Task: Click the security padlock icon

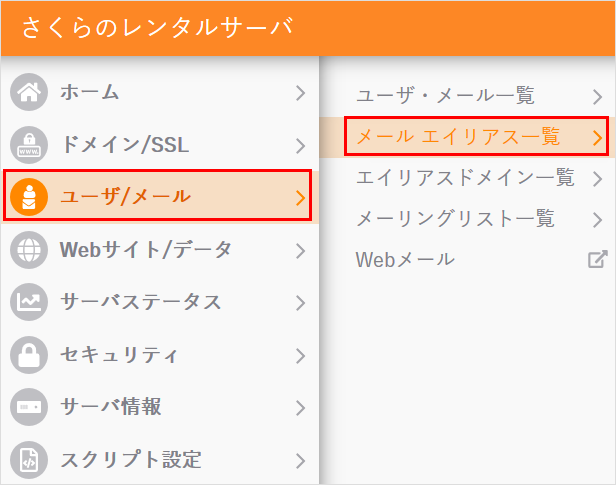Action: [x=29, y=355]
